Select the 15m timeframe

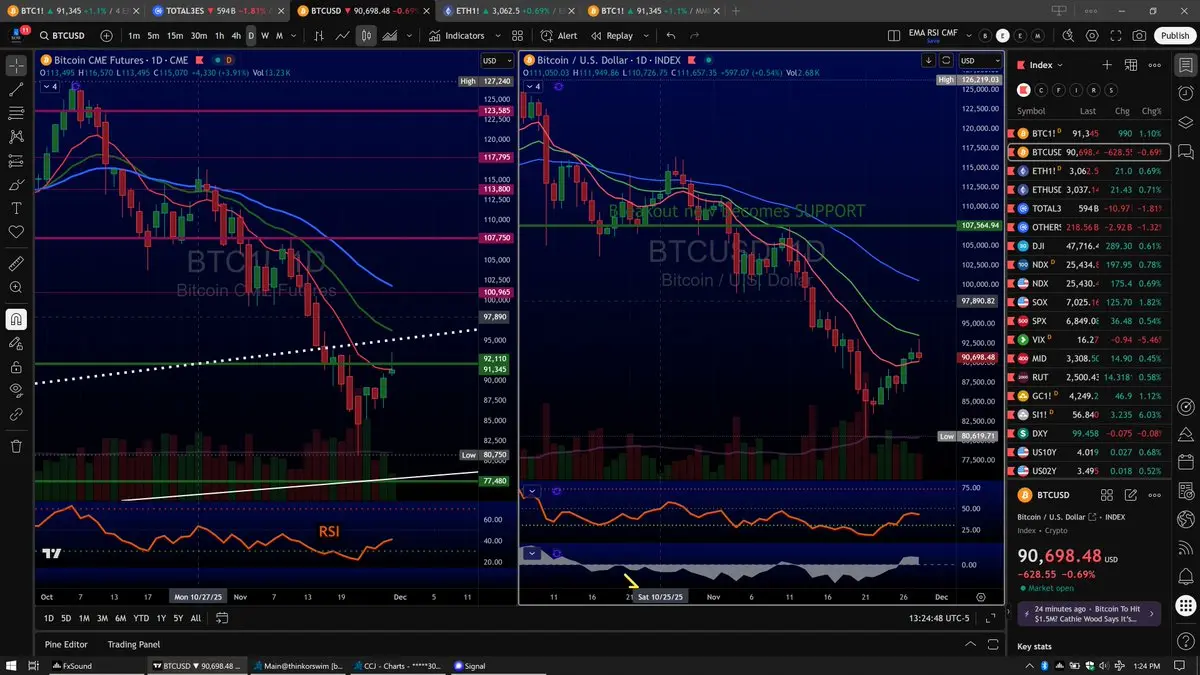pos(174,35)
